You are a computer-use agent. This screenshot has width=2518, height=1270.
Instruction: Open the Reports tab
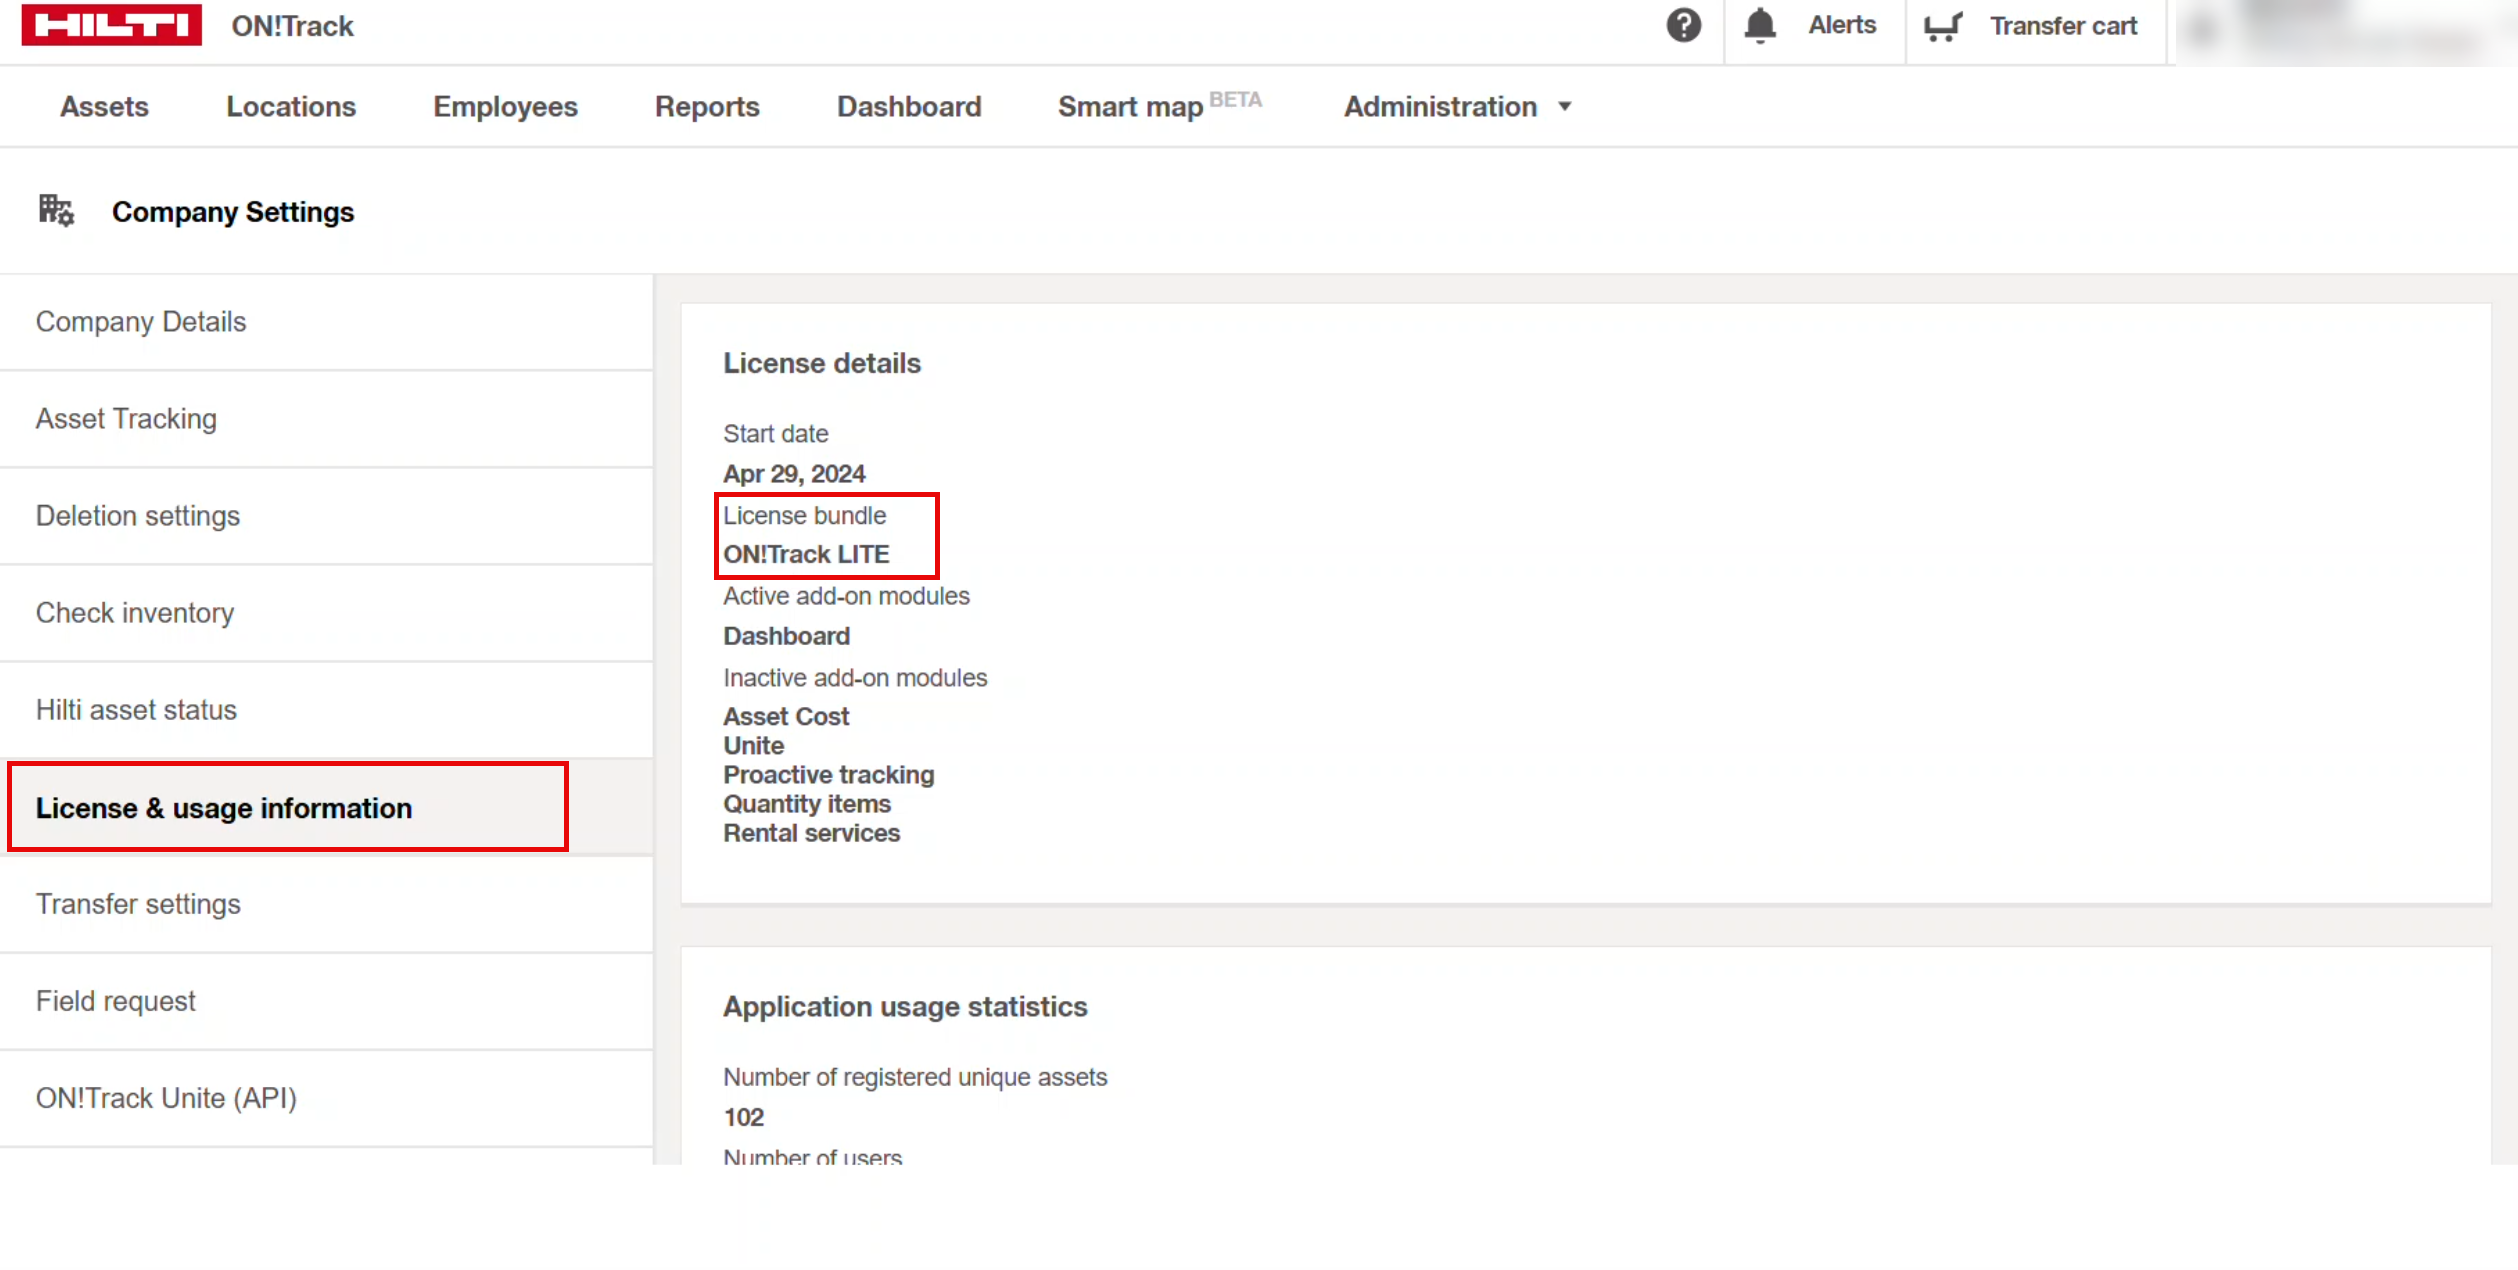pos(707,107)
